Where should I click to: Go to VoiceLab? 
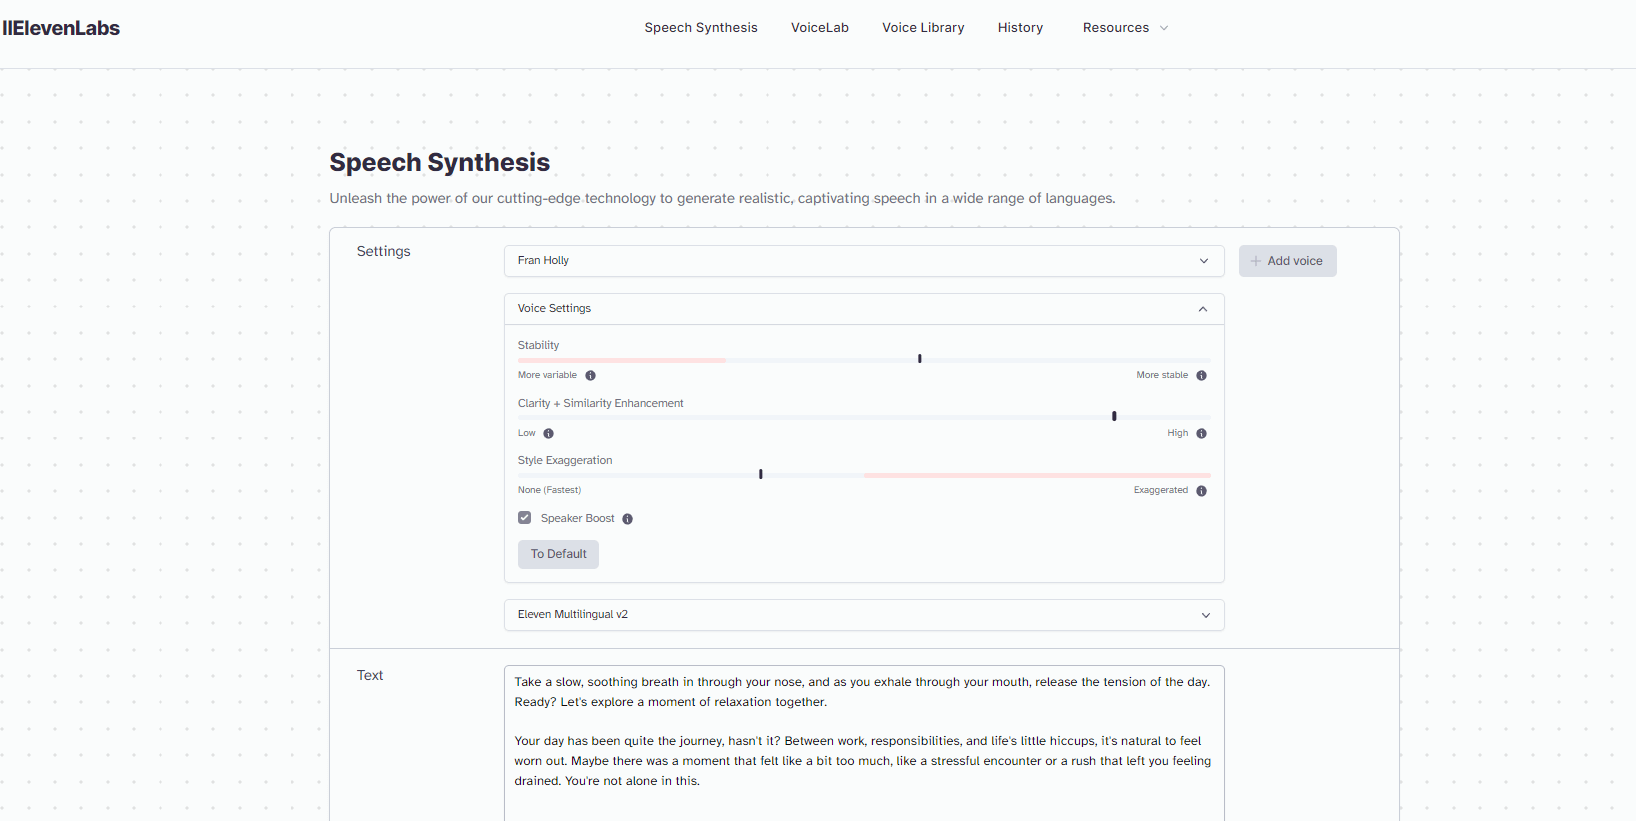[820, 28]
